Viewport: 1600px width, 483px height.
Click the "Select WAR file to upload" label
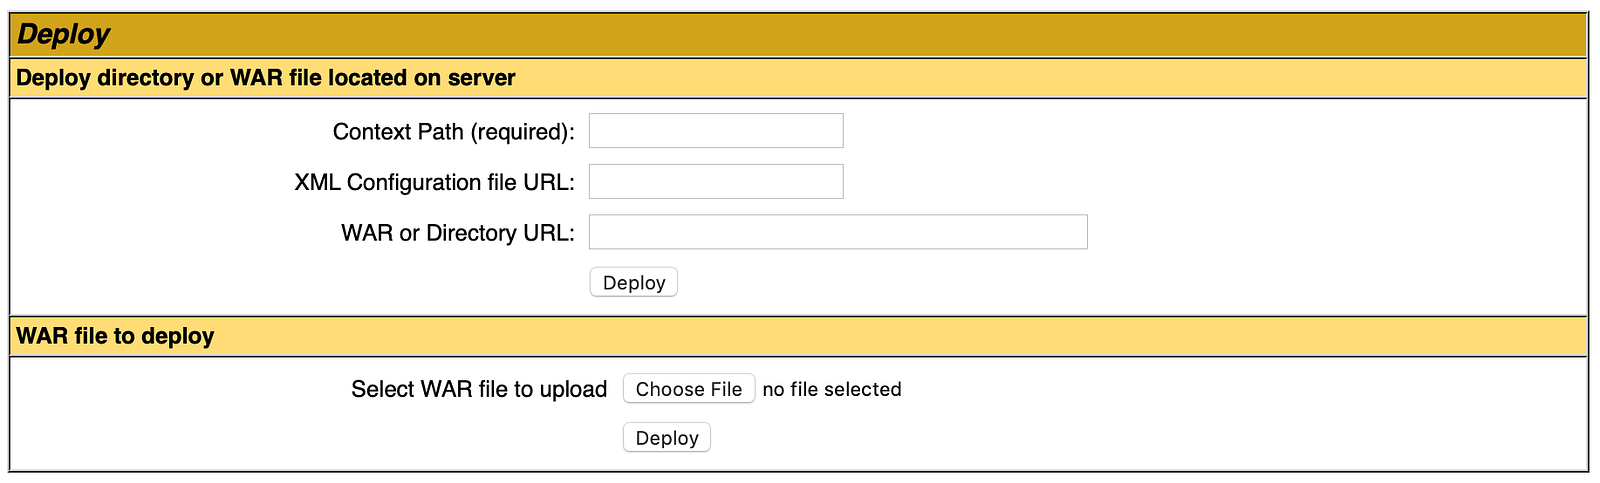coord(479,389)
